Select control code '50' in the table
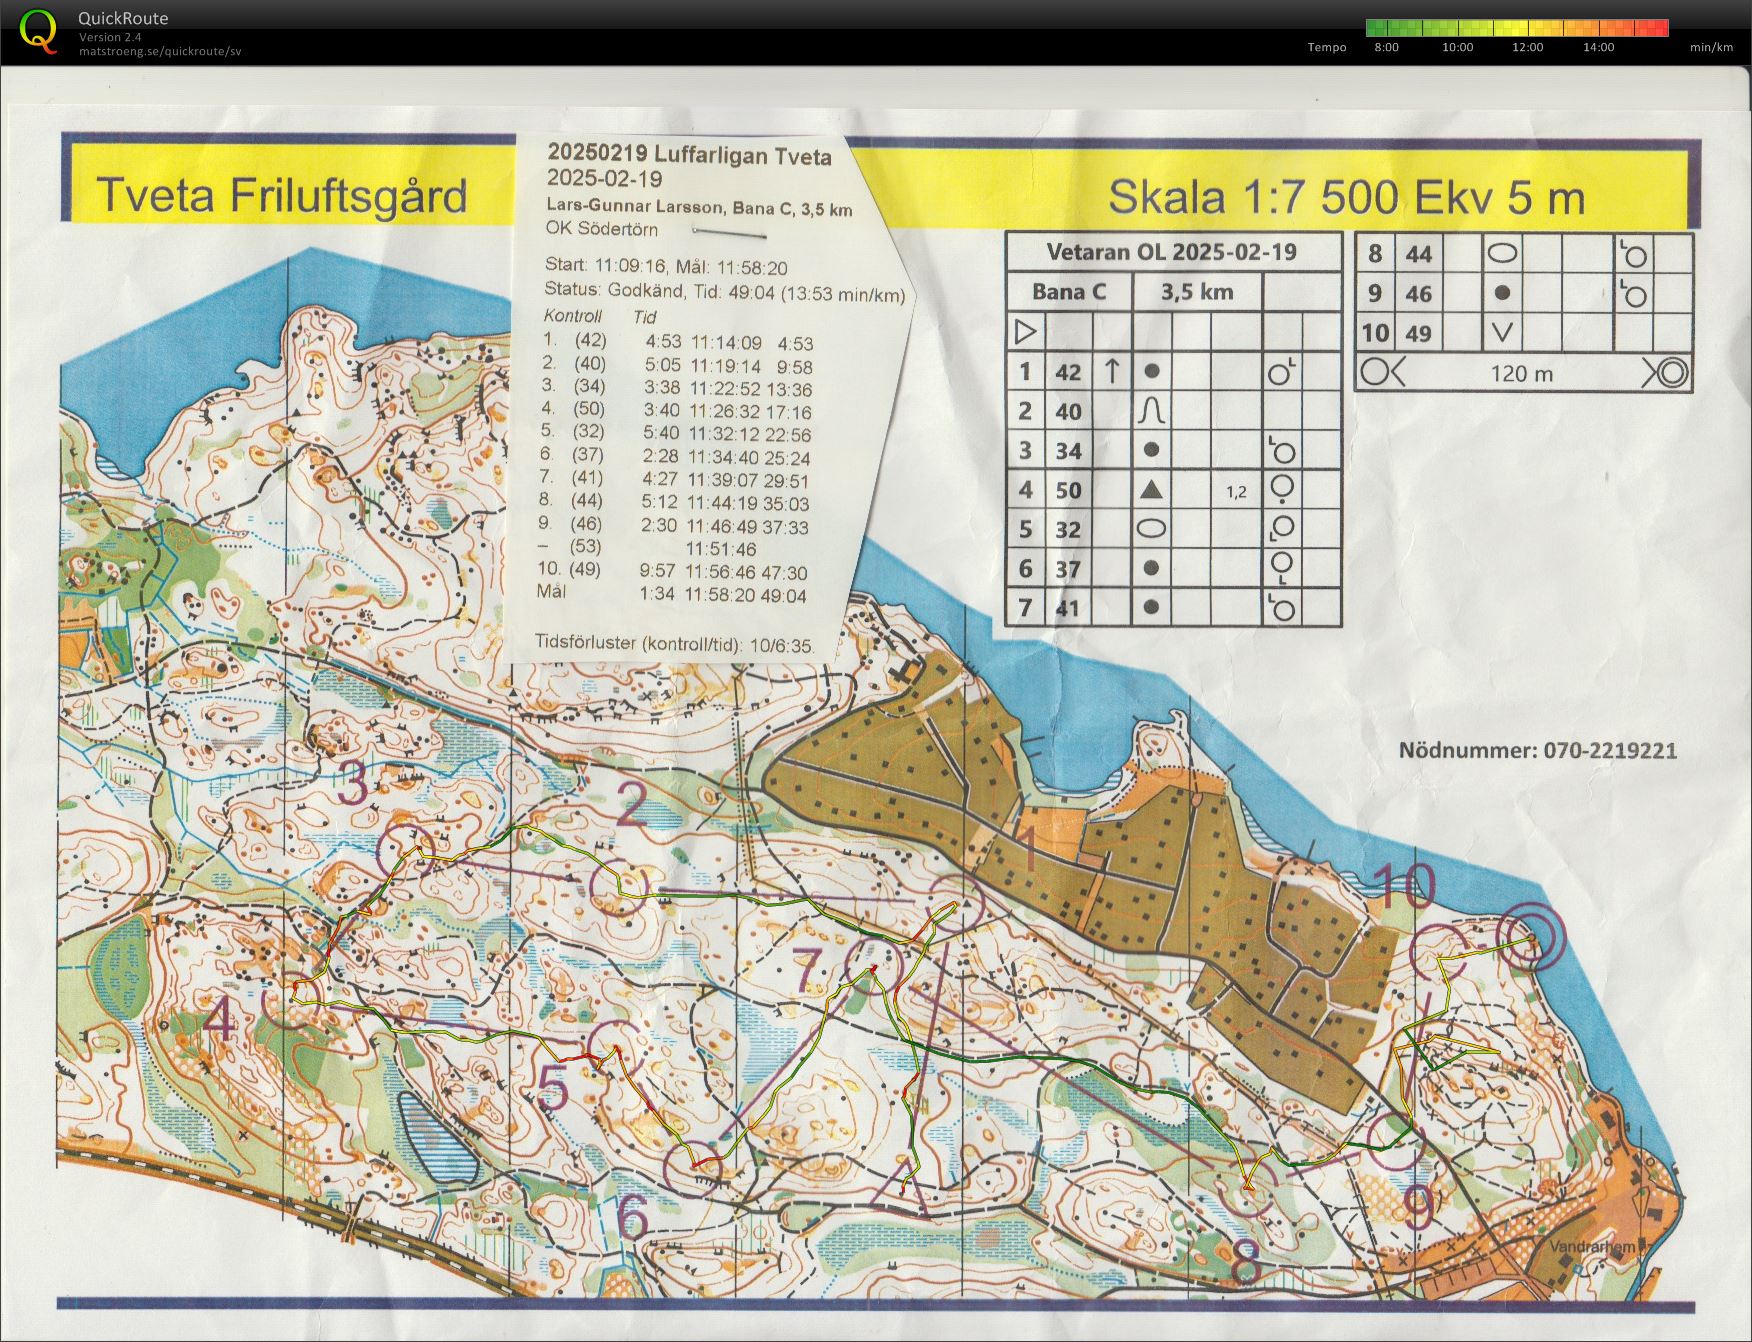The width and height of the screenshot is (1752, 1342). [1068, 490]
